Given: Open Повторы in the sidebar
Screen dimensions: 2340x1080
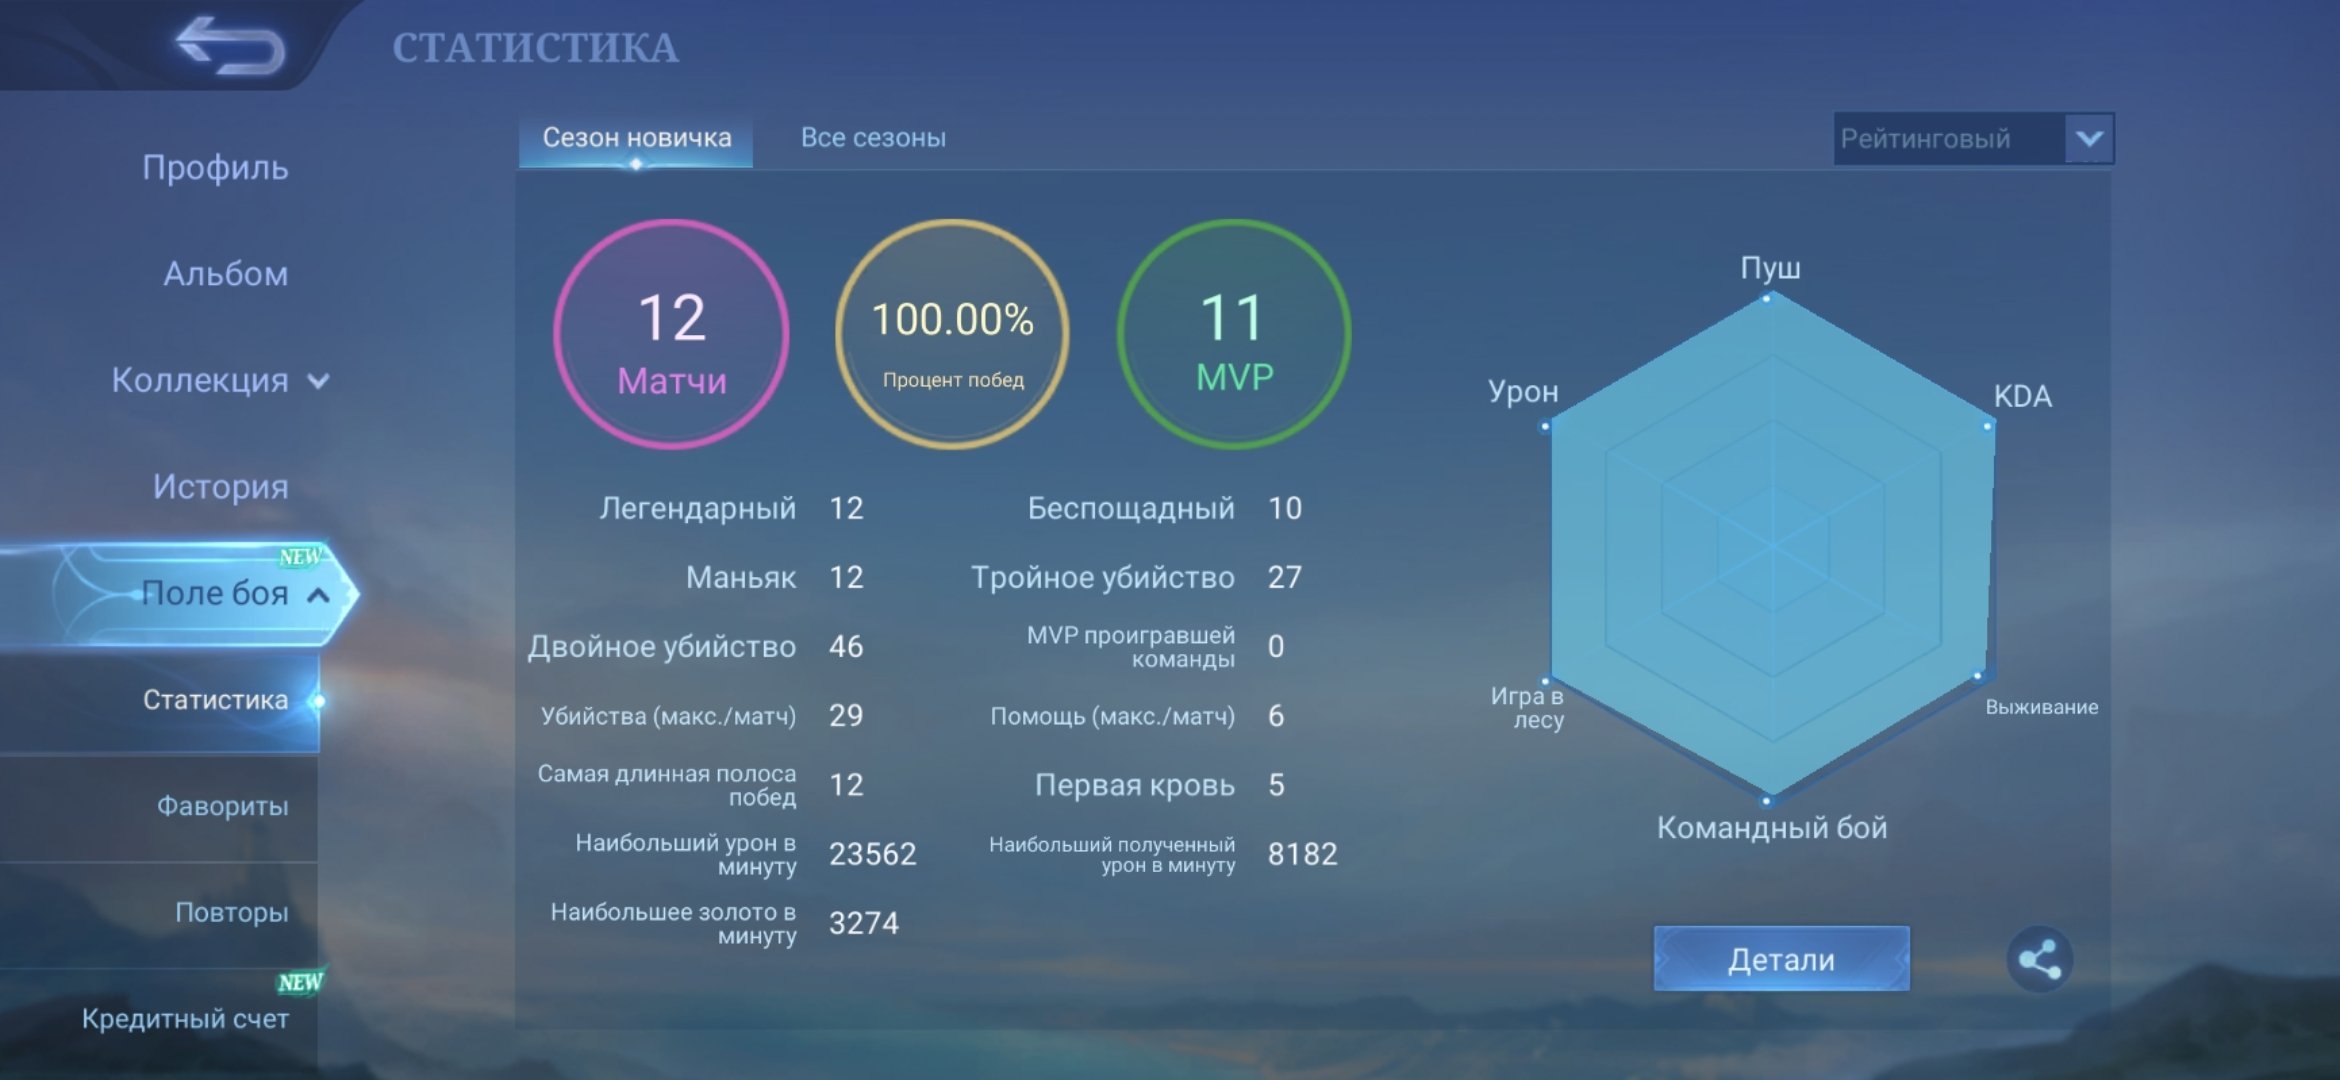Looking at the screenshot, I should (x=232, y=912).
